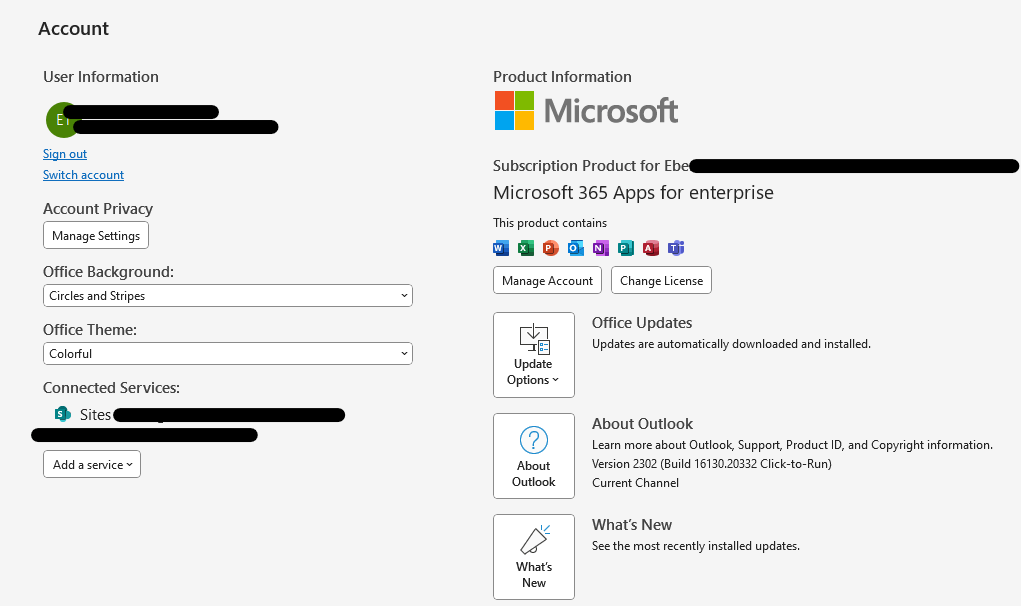
Task: Click the Microsoft four-square logo
Action: [x=514, y=110]
